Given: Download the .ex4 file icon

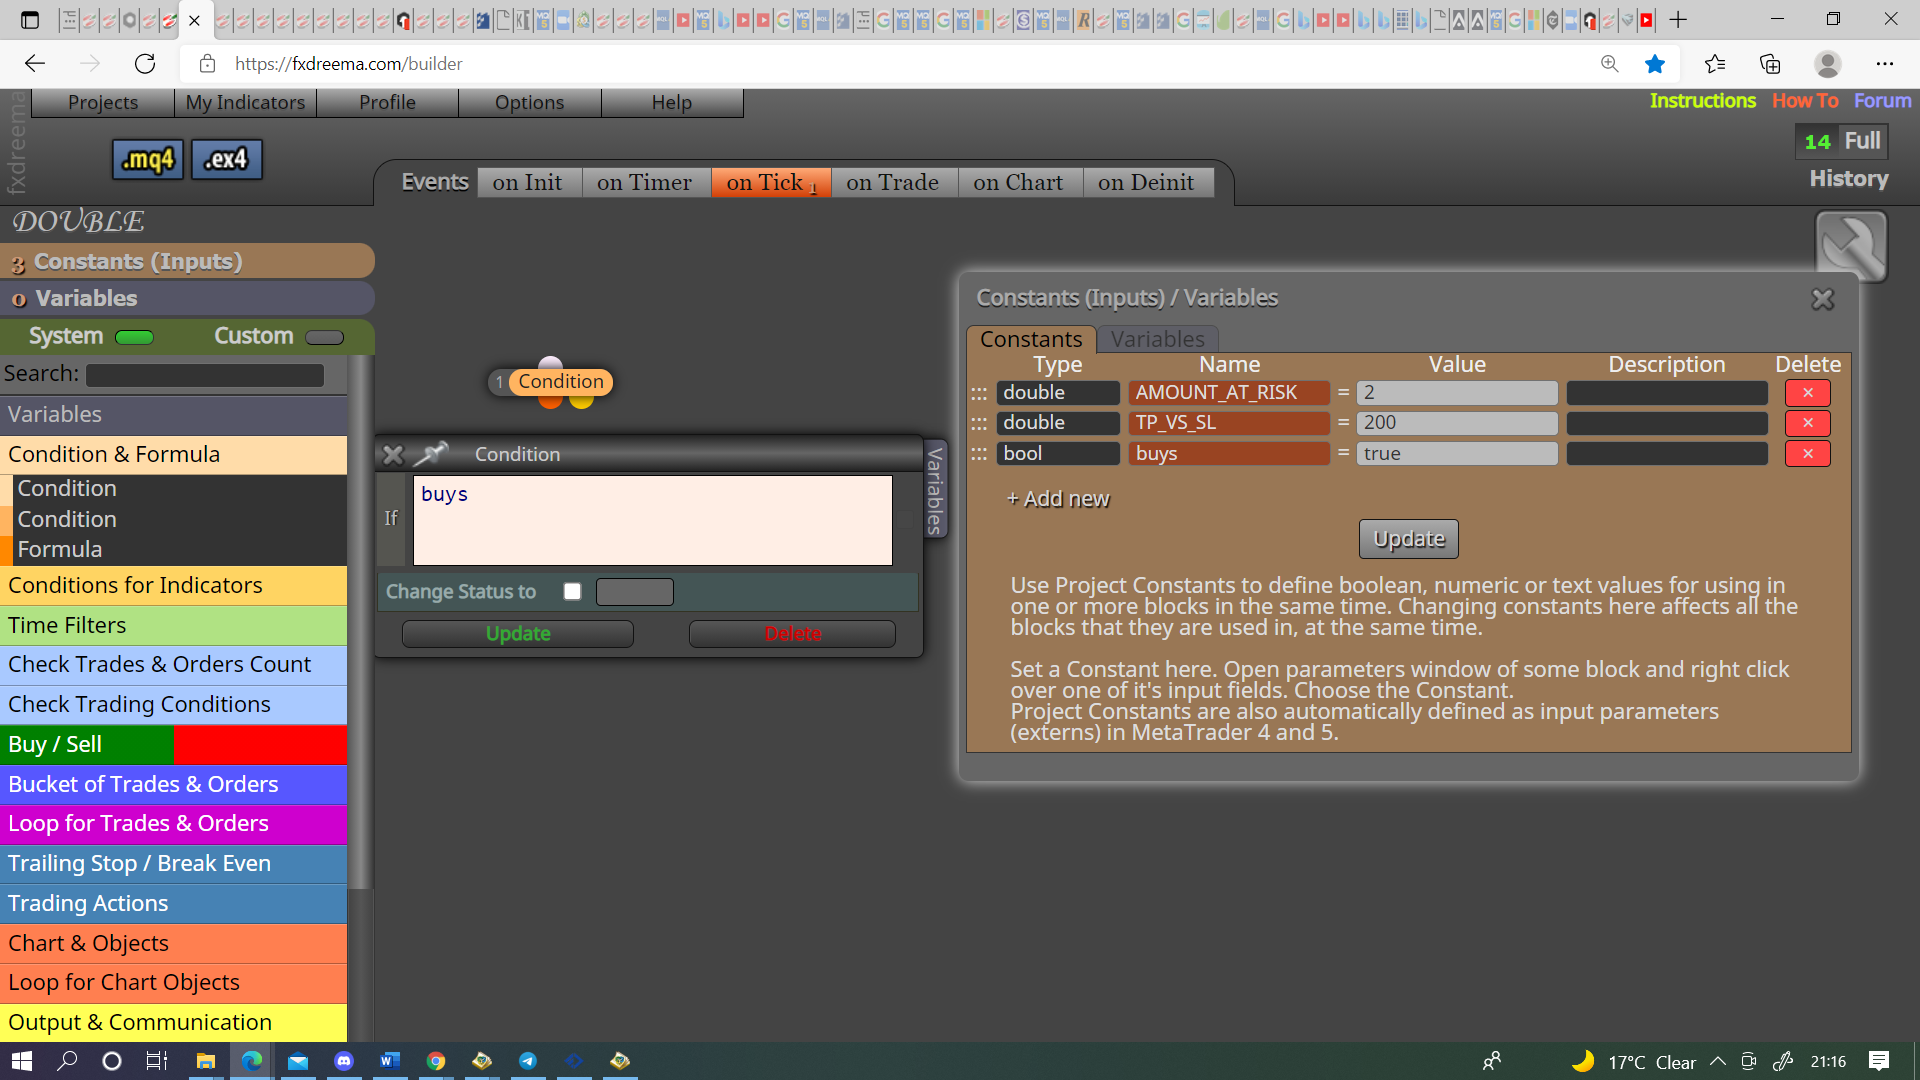Looking at the screenshot, I should pos(226,159).
